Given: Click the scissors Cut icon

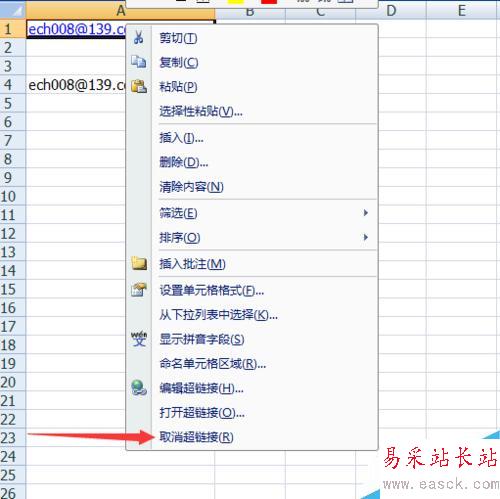Looking at the screenshot, I should tap(138, 37).
